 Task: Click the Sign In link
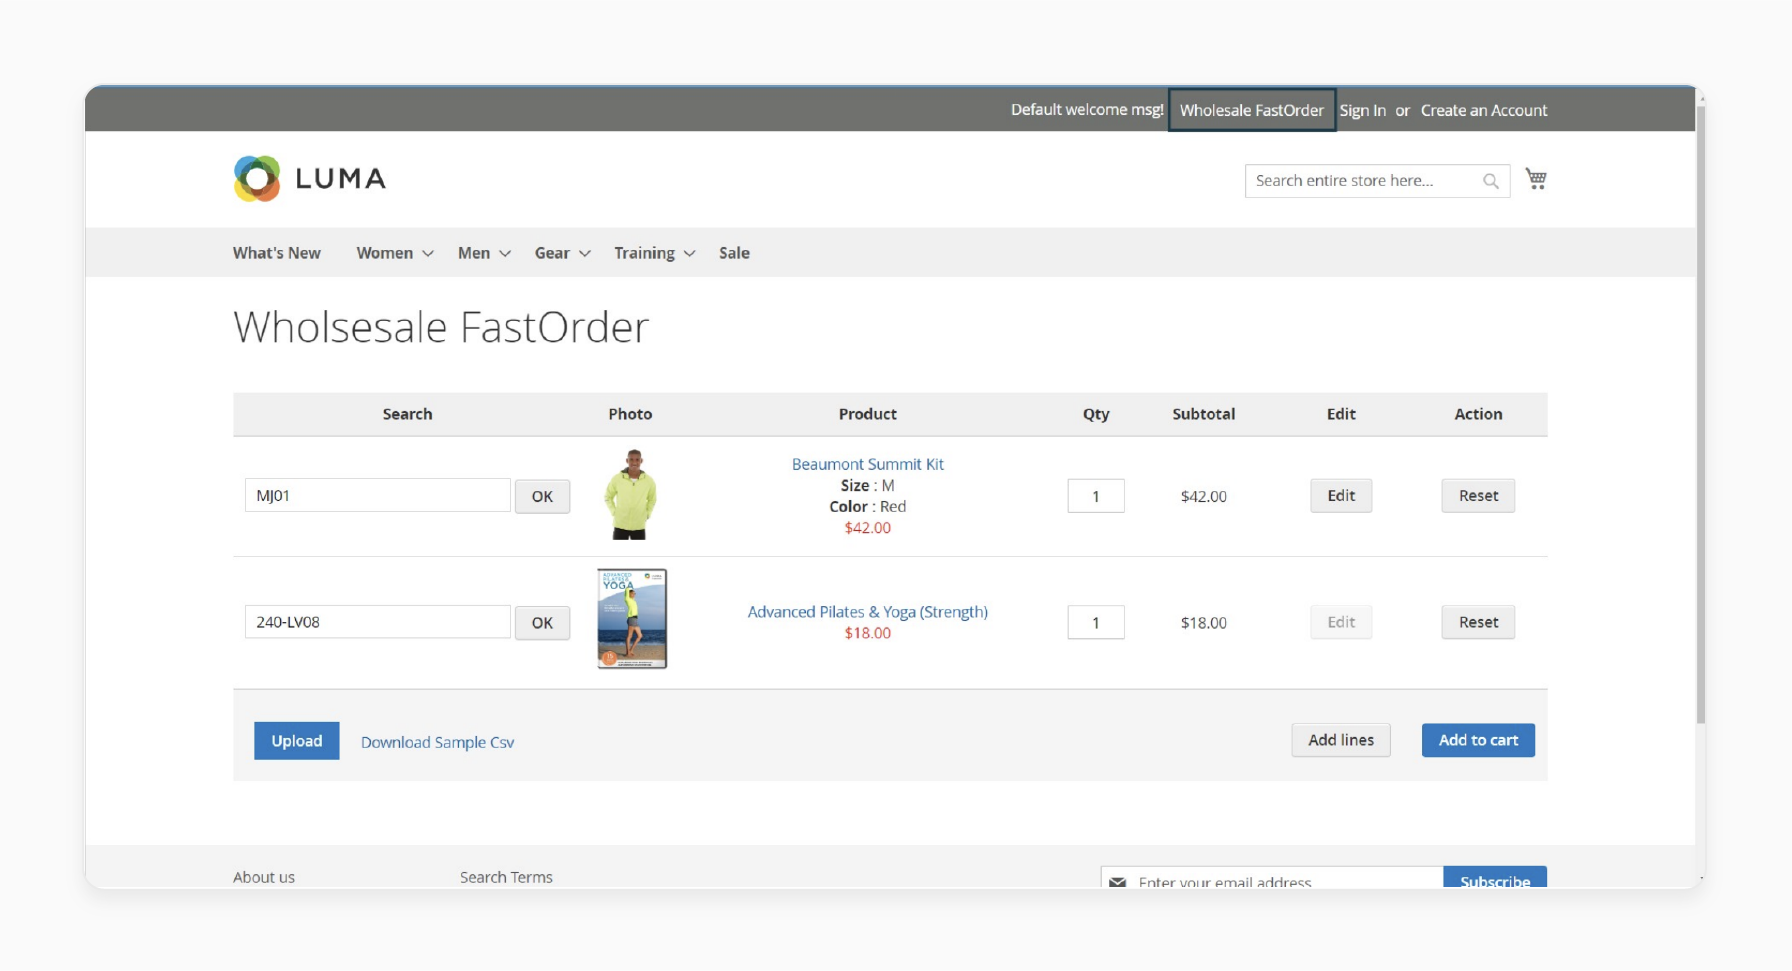[x=1362, y=110]
